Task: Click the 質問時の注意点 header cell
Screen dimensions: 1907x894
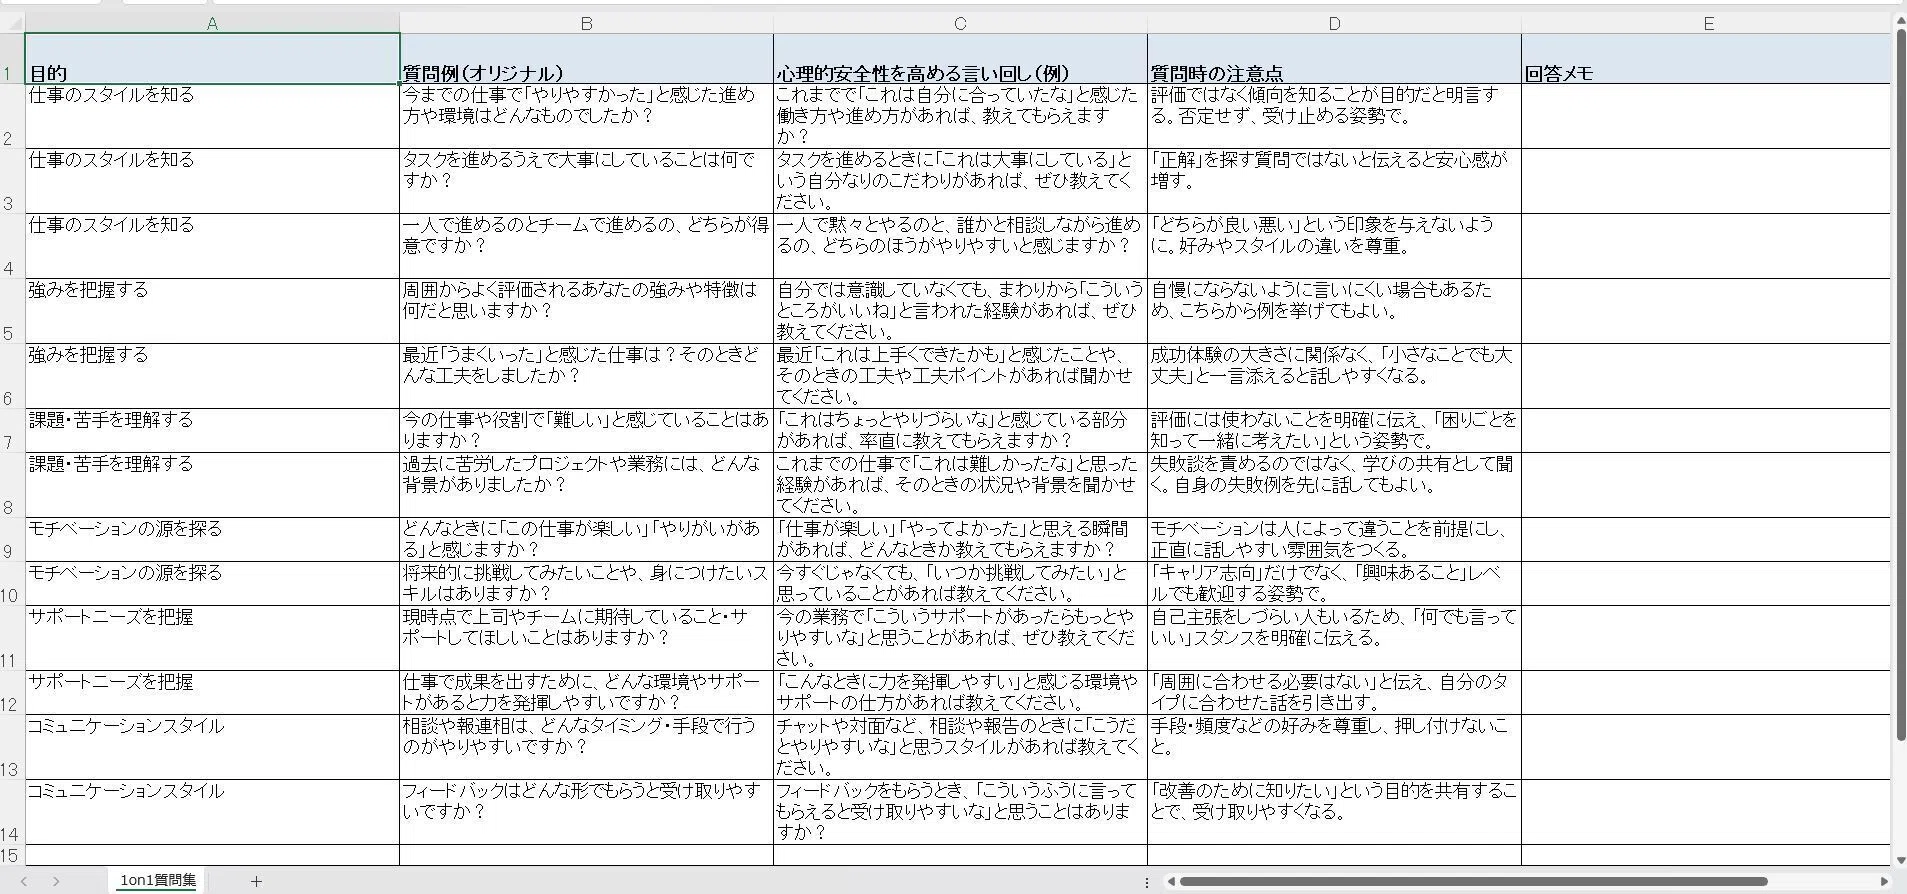Action: pyautogui.click(x=1334, y=59)
